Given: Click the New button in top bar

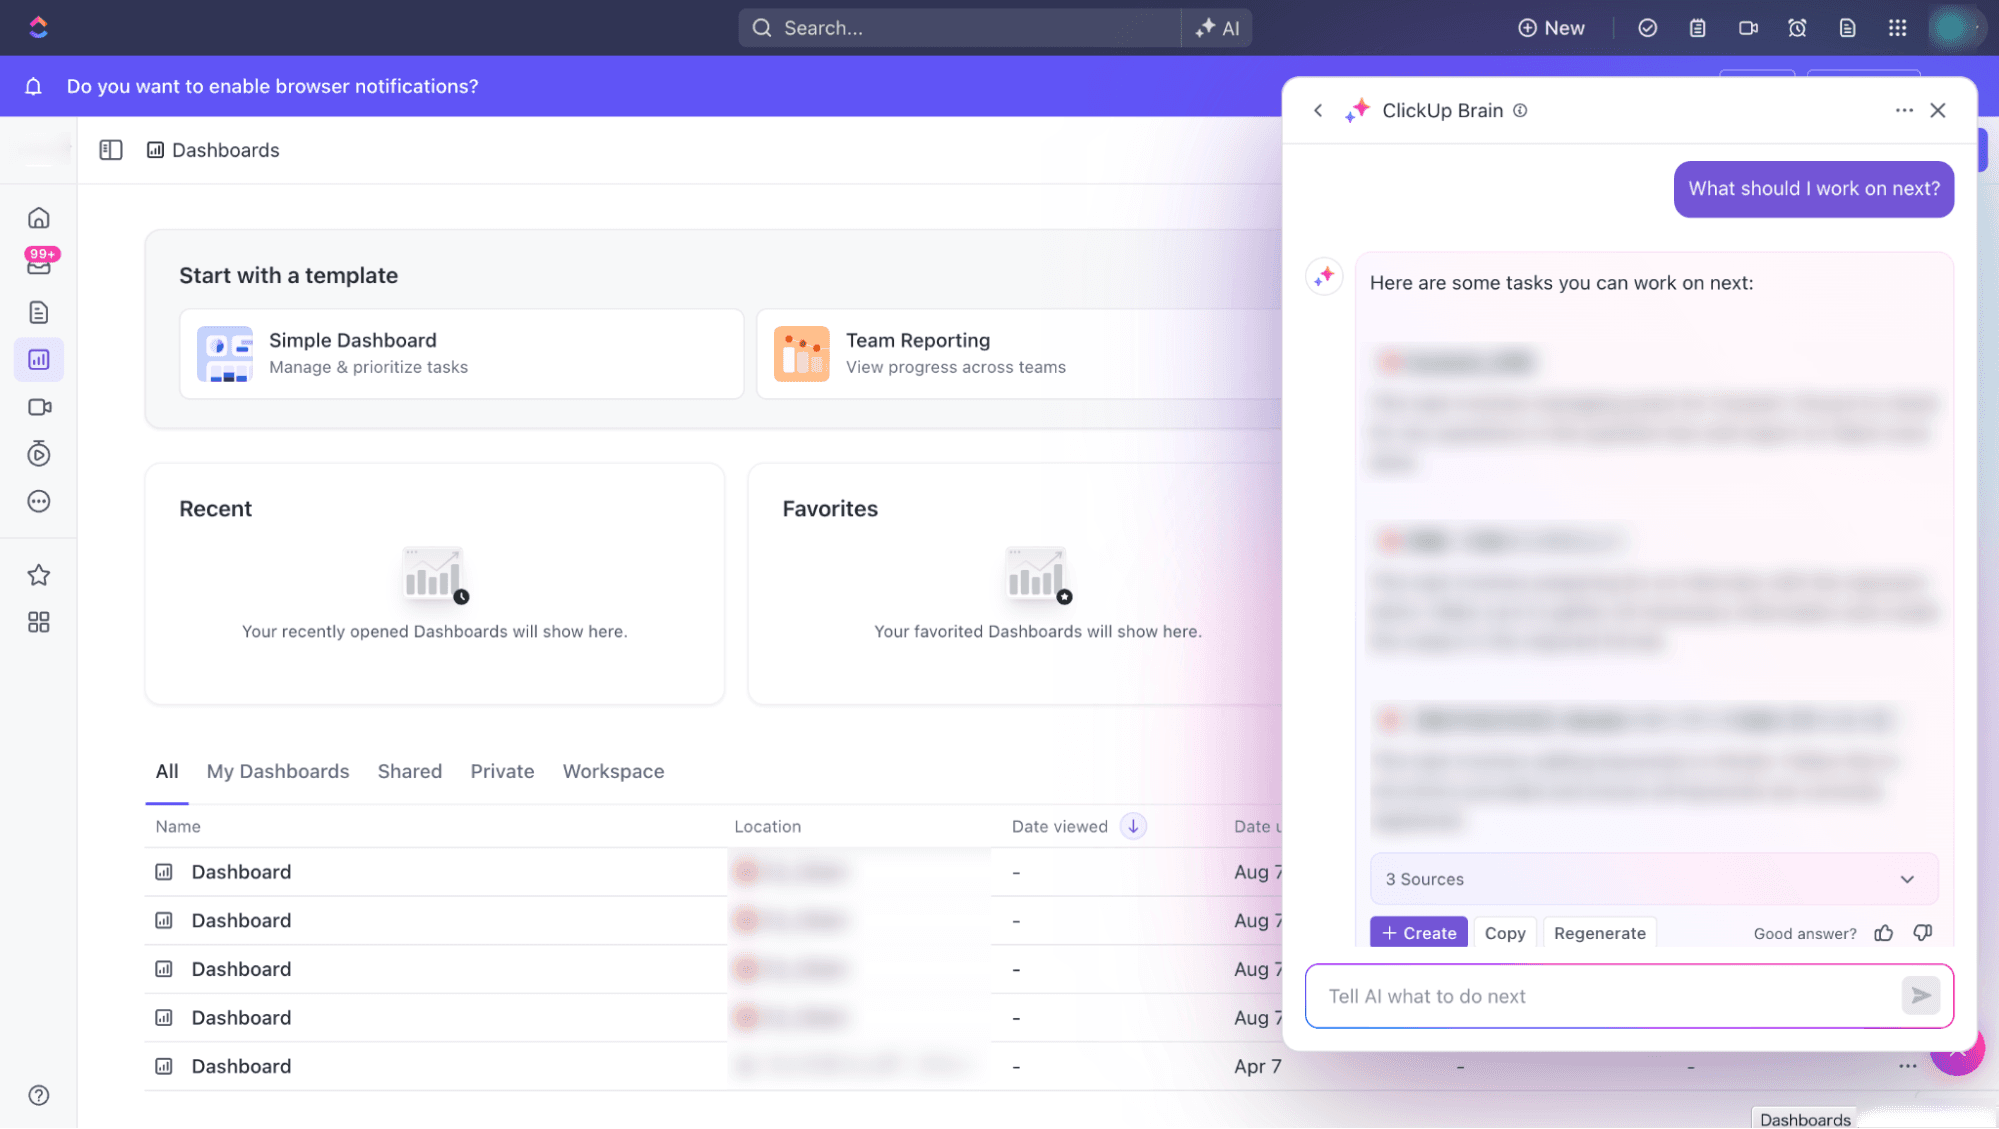Looking at the screenshot, I should 1551,28.
